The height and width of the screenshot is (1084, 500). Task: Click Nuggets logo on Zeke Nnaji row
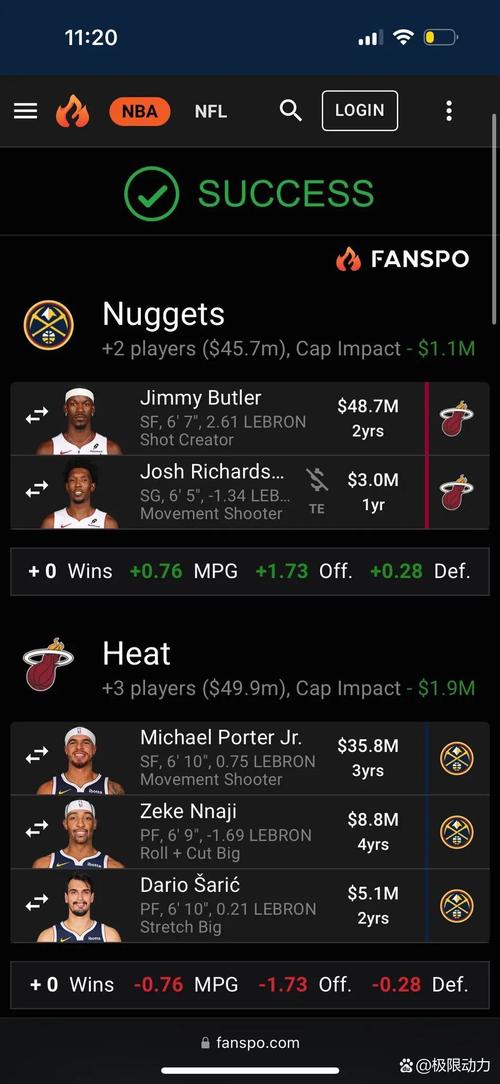click(x=457, y=832)
